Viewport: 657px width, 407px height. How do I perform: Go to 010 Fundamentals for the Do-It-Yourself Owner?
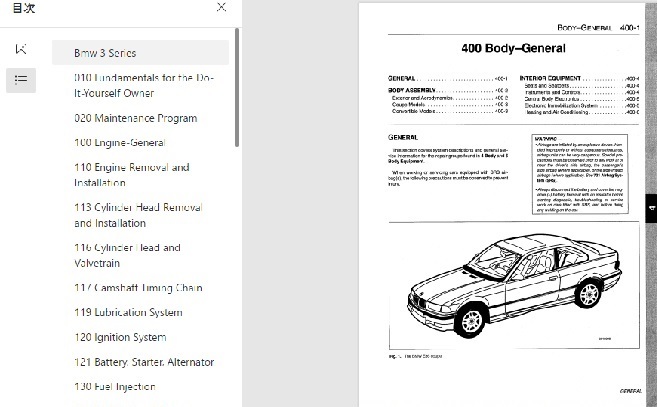(144, 85)
